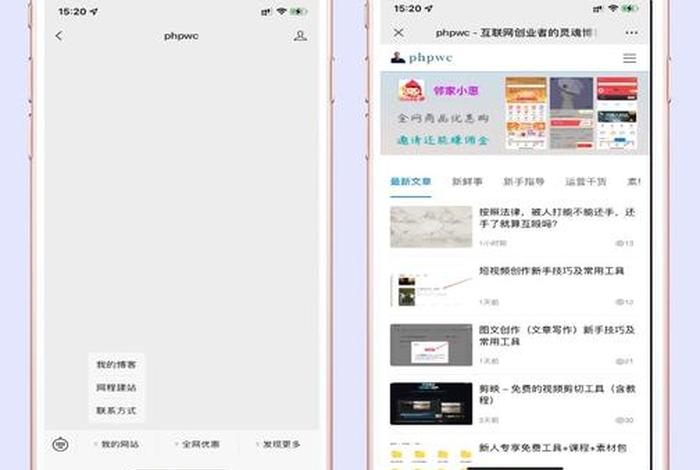Screen dimensions: 700x470
Task: Switch to the 新手指导 tab
Action: [x=524, y=182]
